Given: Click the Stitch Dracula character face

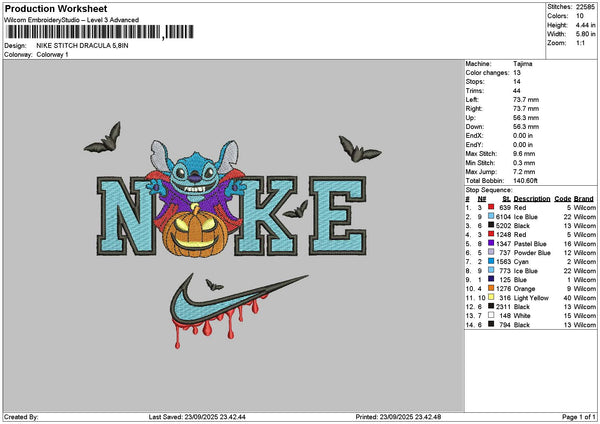Looking at the screenshot, I should (x=194, y=176).
